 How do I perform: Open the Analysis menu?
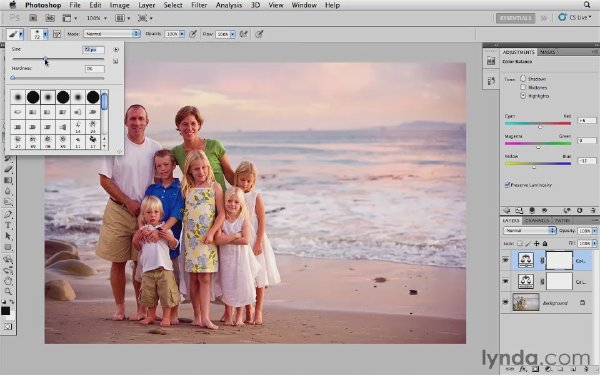(x=229, y=5)
